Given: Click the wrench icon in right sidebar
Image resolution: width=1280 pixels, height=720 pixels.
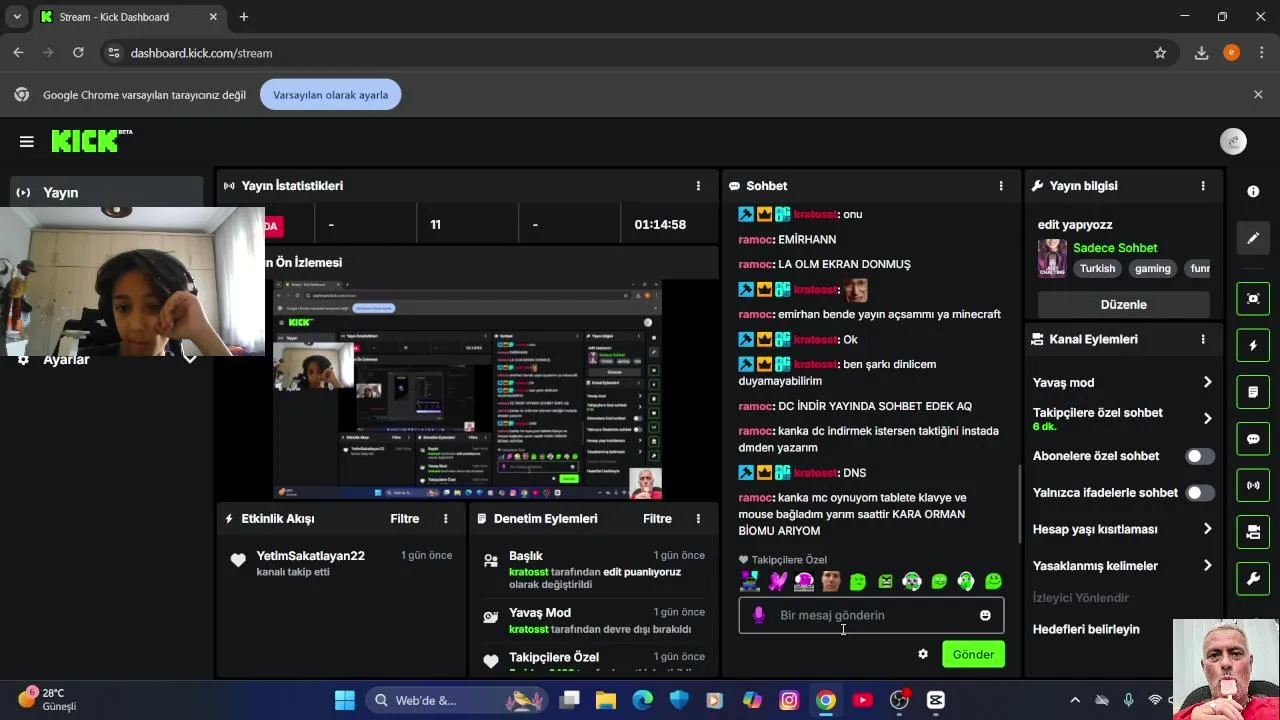Looking at the screenshot, I should click(x=1253, y=579).
